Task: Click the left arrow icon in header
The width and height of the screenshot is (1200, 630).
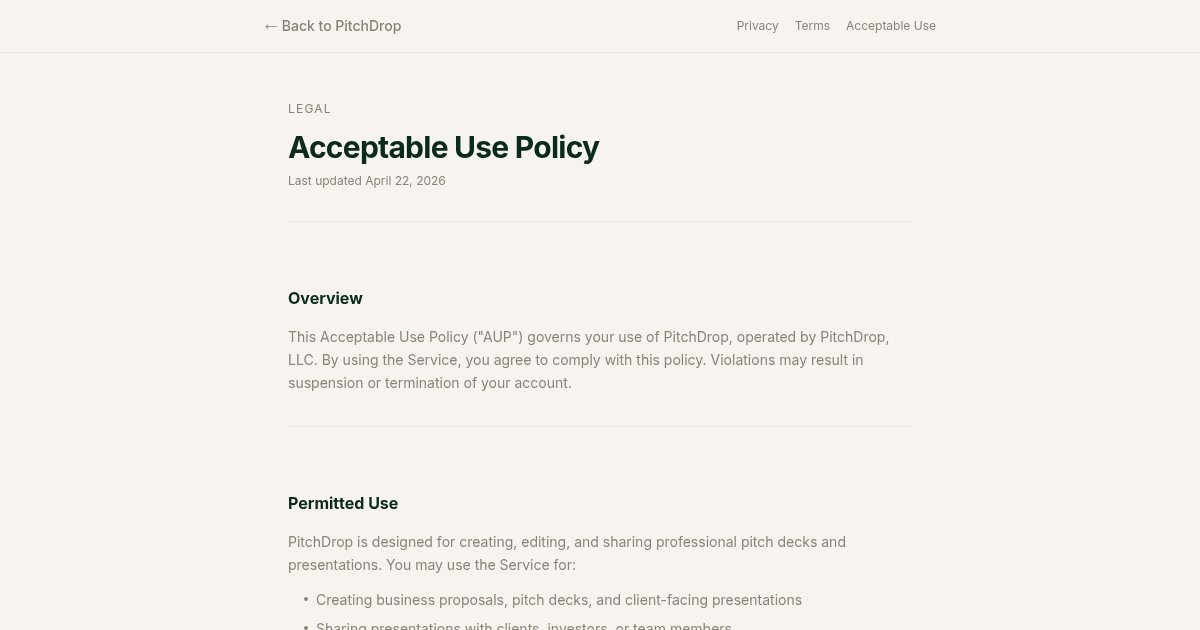Action: (270, 26)
